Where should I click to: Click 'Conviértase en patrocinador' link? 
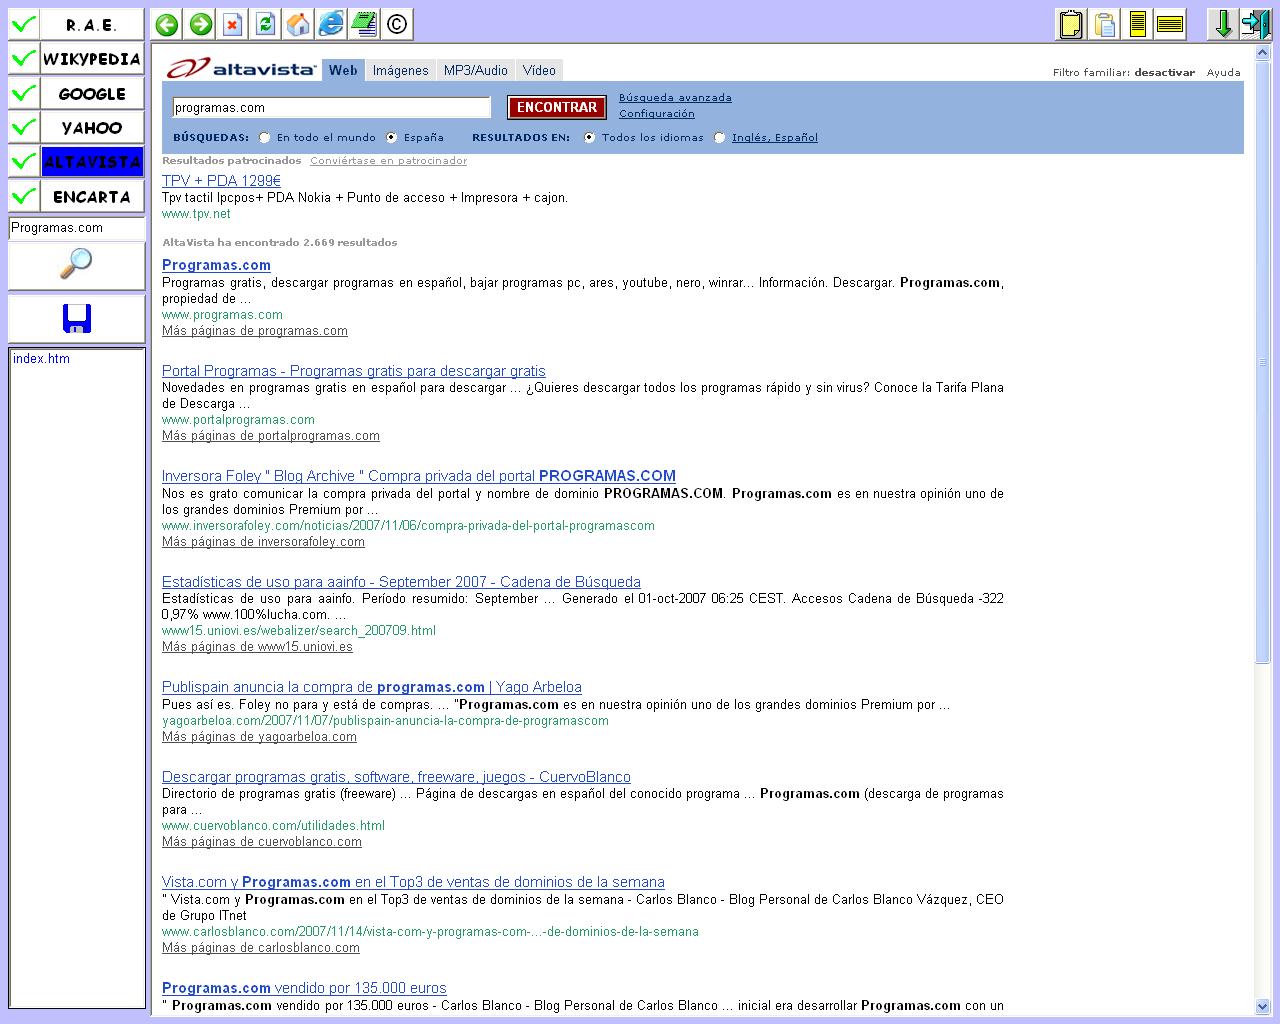pos(388,161)
